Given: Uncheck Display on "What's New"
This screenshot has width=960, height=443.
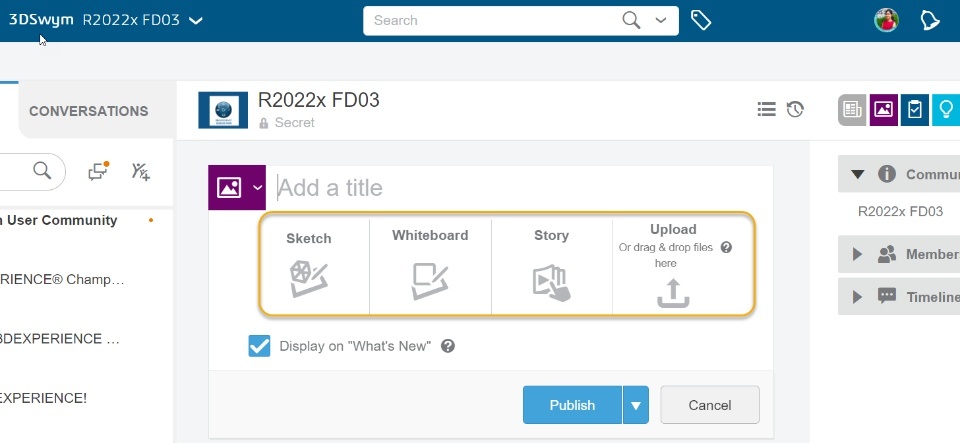Looking at the screenshot, I should point(259,346).
